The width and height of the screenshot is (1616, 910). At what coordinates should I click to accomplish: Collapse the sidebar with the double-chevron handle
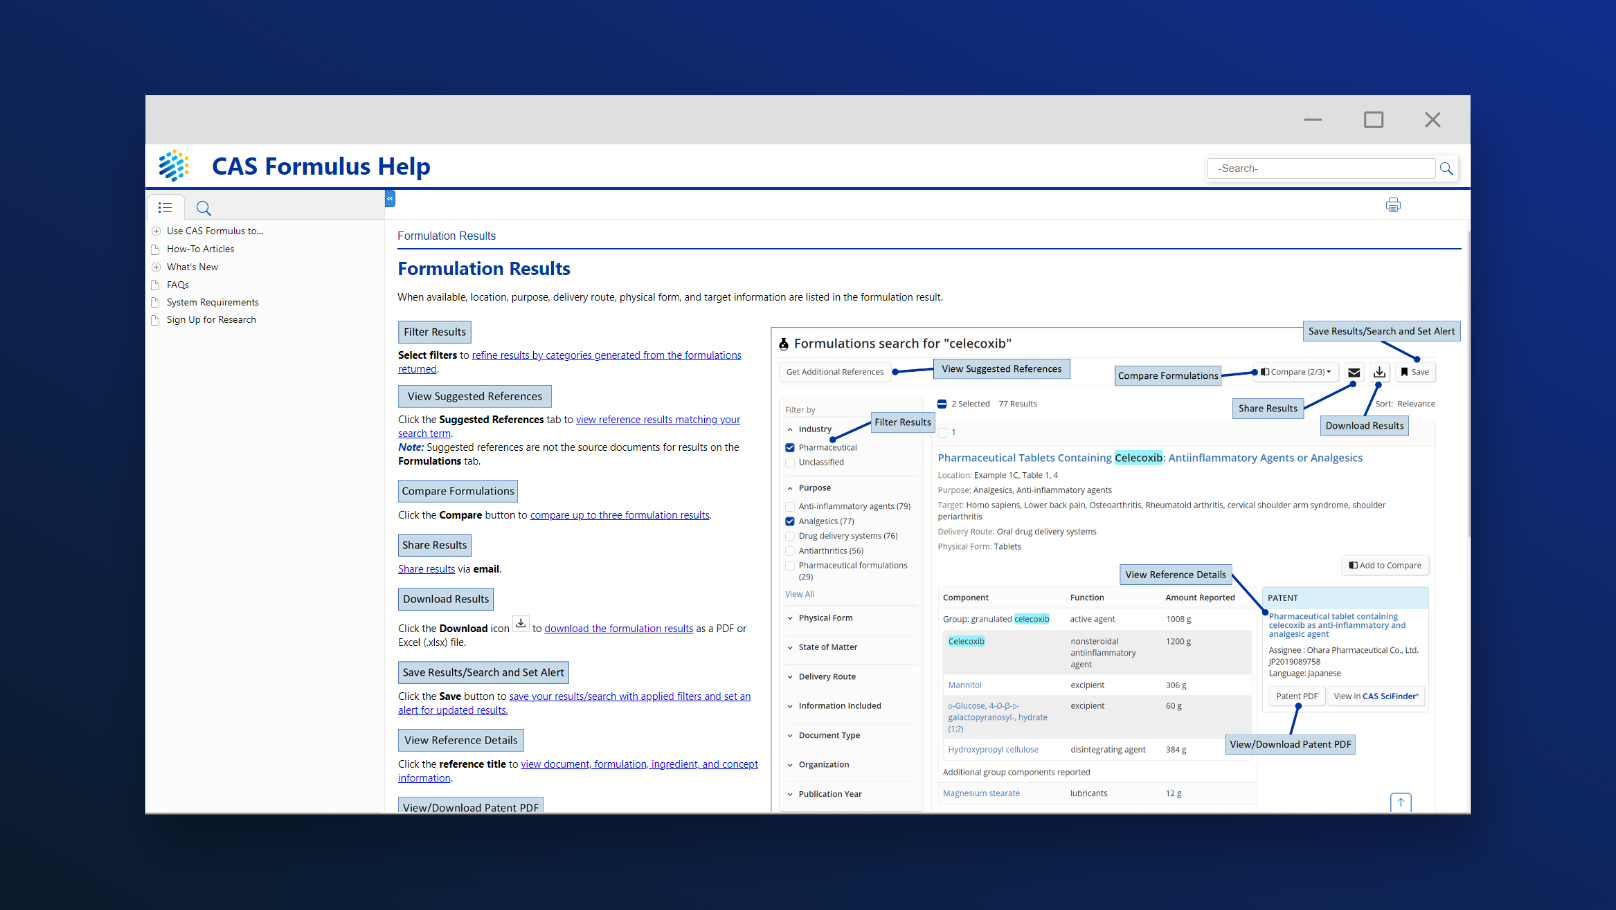click(x=390, y=199)
